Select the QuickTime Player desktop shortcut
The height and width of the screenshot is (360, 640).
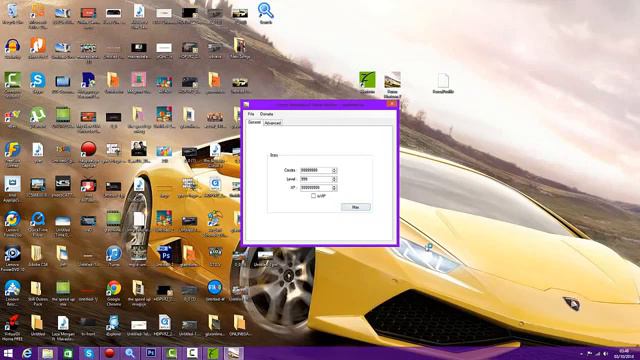pyautogui.click(x=38, y=224)
